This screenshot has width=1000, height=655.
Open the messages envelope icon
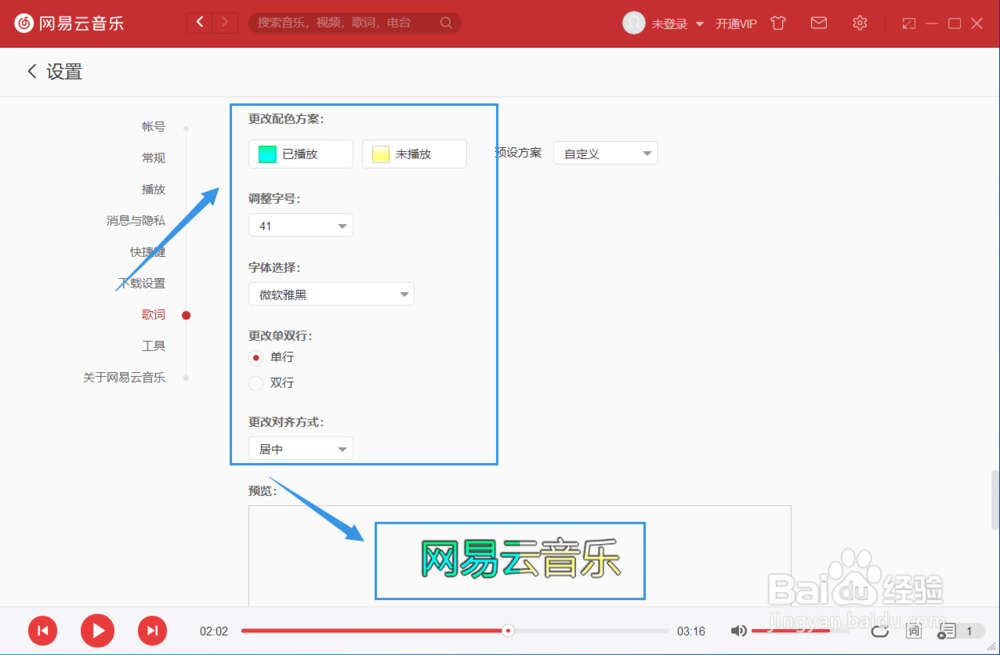pyautogui.click(x=819, y=24)
